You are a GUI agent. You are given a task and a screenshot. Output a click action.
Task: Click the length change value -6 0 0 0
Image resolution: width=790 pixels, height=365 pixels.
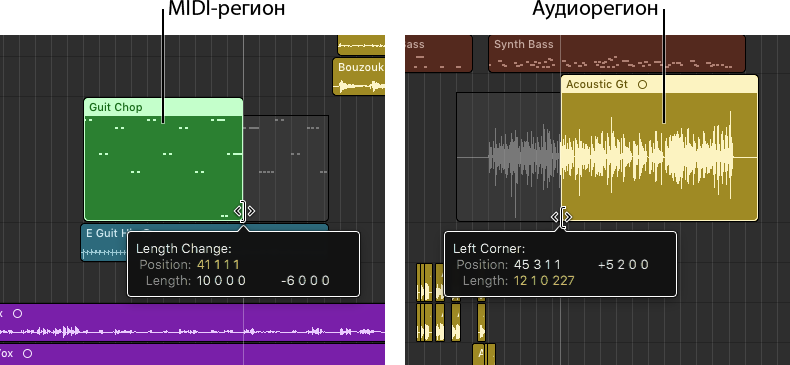pyautogui.click(x=305, y=281)
